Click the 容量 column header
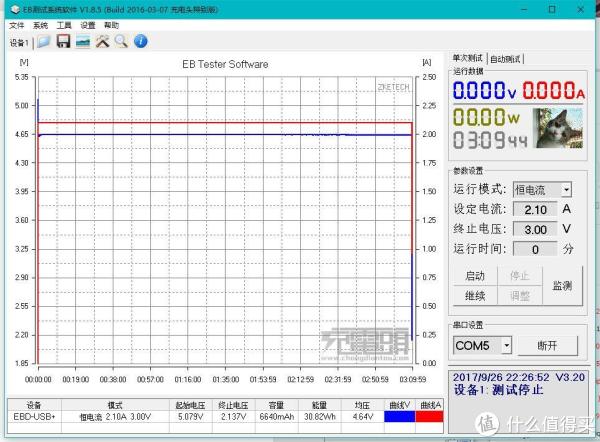The width and height of the screenshot is (600, 442). pyautogui.click(x=277, y=405)
